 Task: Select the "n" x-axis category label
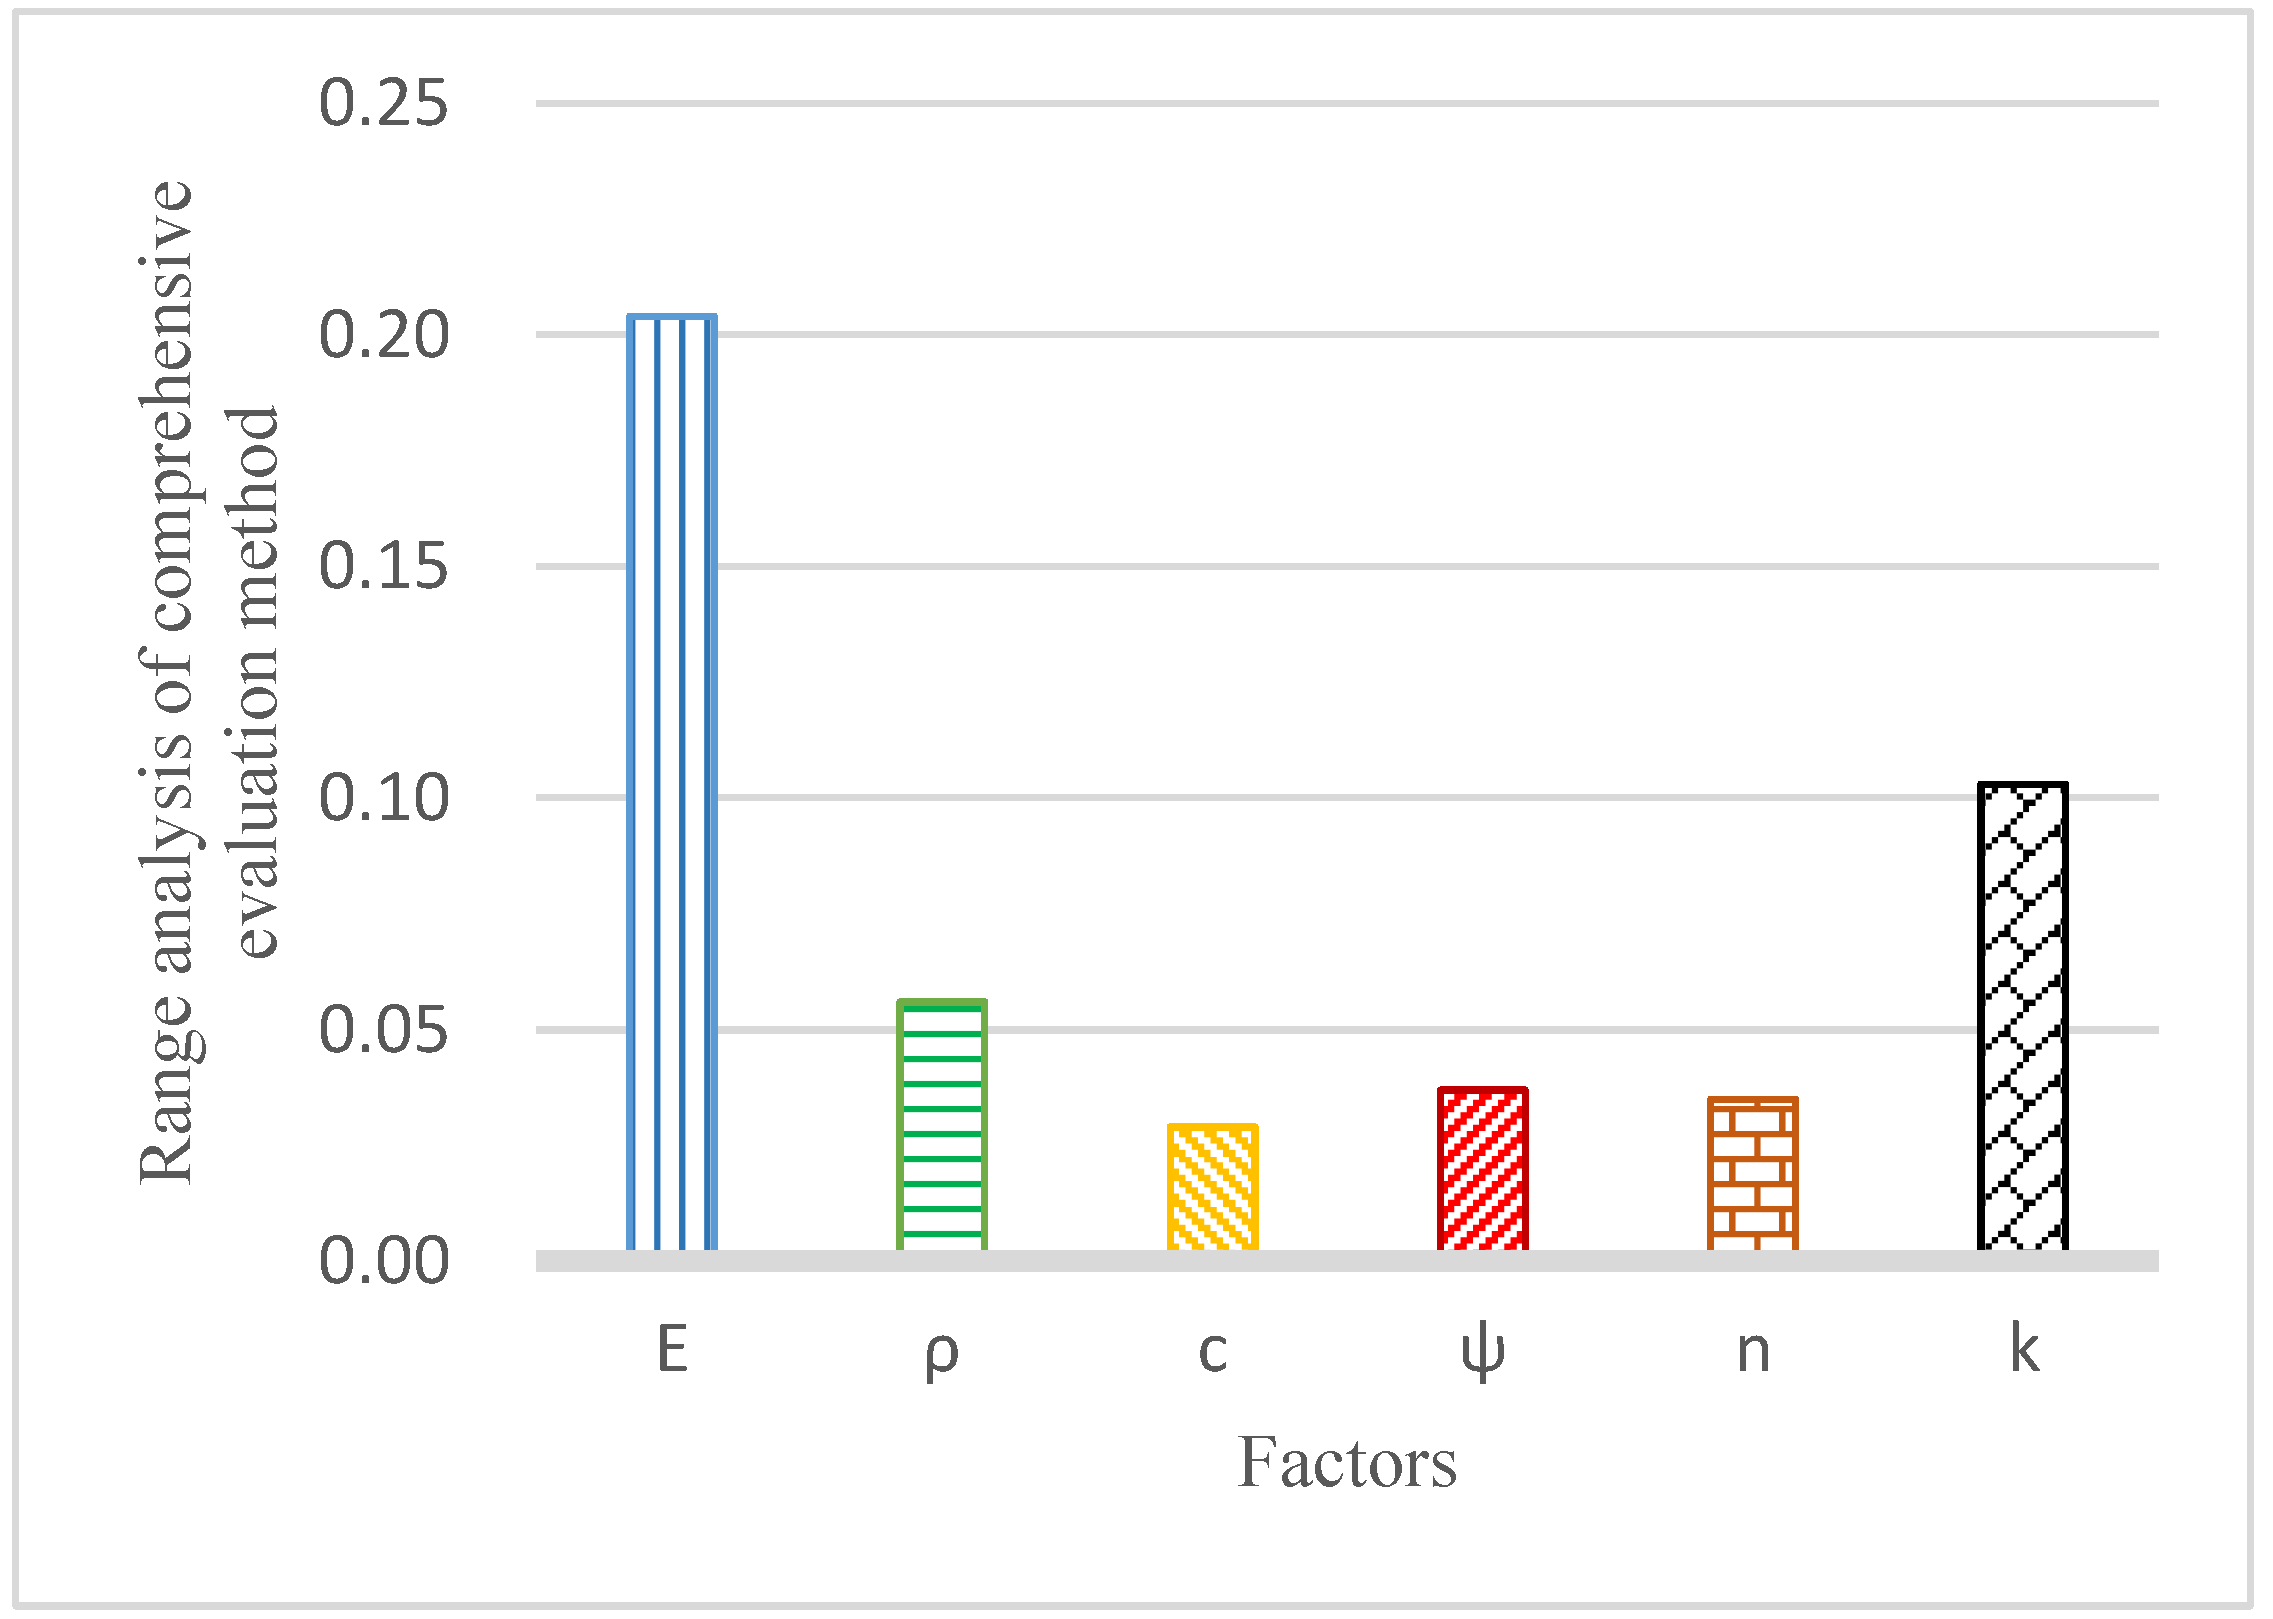click(x=1752, y=1352)
